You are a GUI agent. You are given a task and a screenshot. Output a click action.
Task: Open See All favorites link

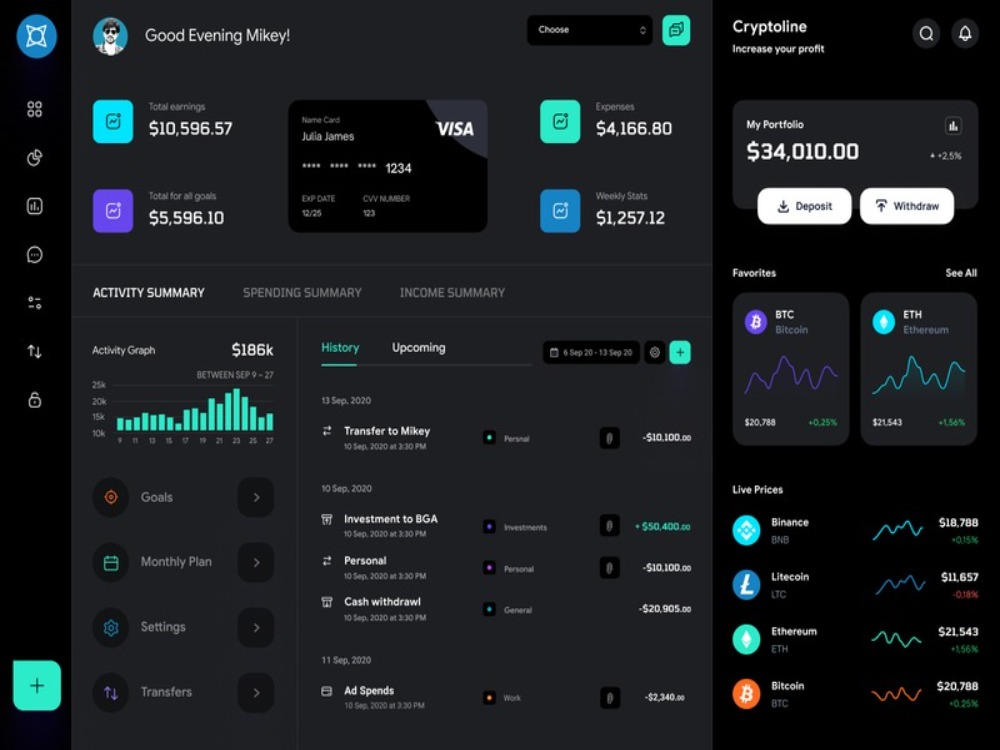pyautogui.click(x=961, y=272)
